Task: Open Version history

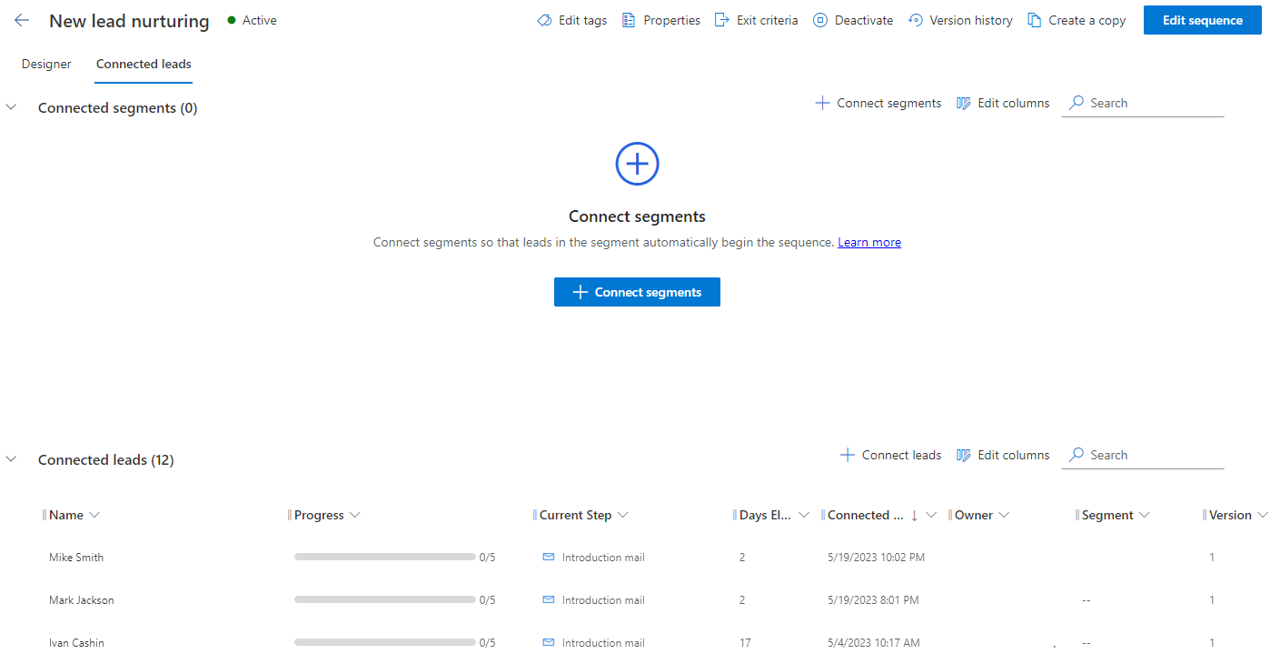Action: click(x=960, y=20)
